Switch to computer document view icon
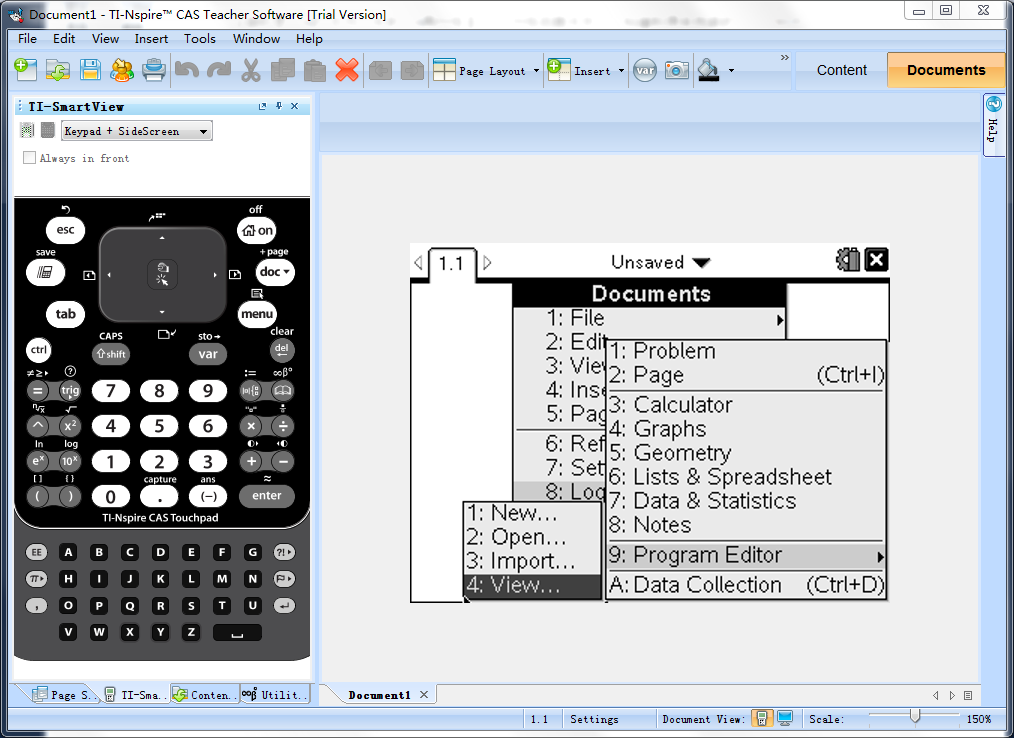 (x=784, y=719)
